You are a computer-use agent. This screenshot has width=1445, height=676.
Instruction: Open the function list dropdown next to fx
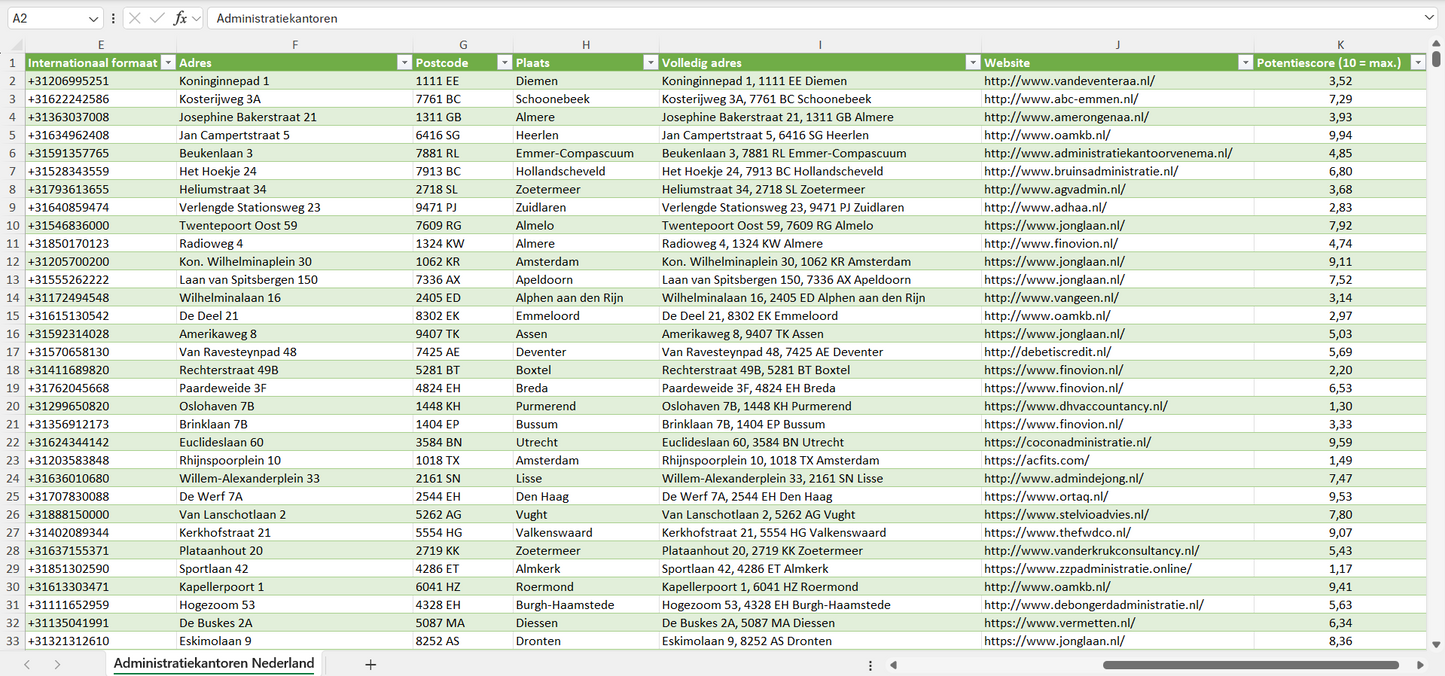point(196,18)
